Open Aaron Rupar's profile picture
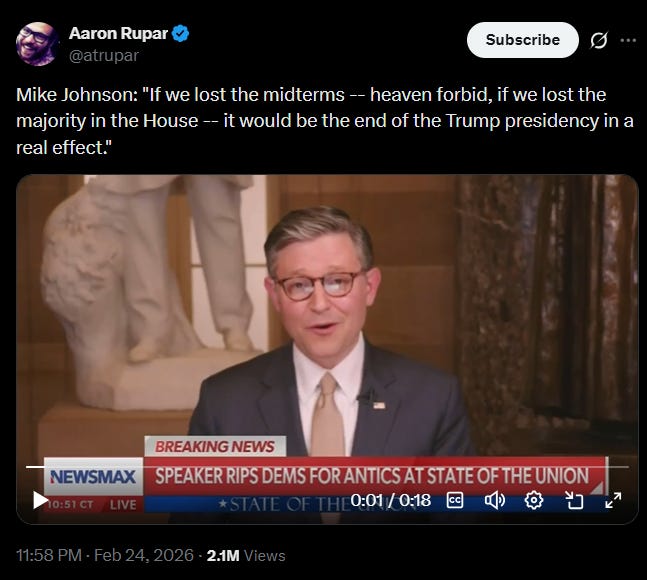The width and height of the screenshot is (647, 580). point(37,44)
